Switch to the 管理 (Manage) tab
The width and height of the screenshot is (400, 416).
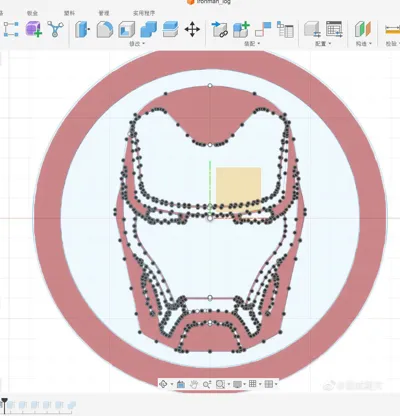pos(104,13)
